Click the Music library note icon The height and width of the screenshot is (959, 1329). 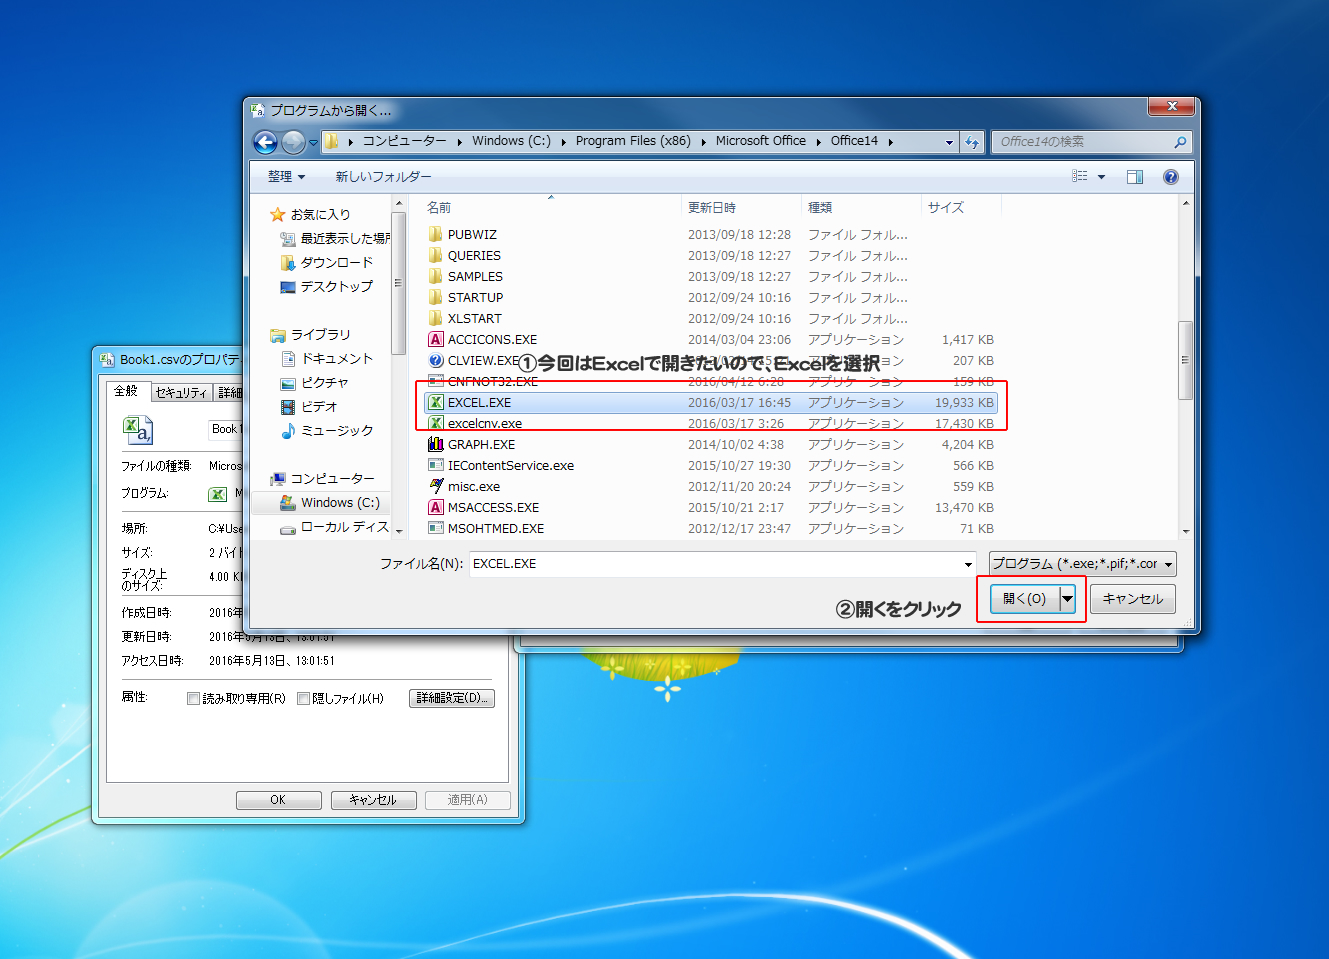pyautogui.click(x=288, y=430)
